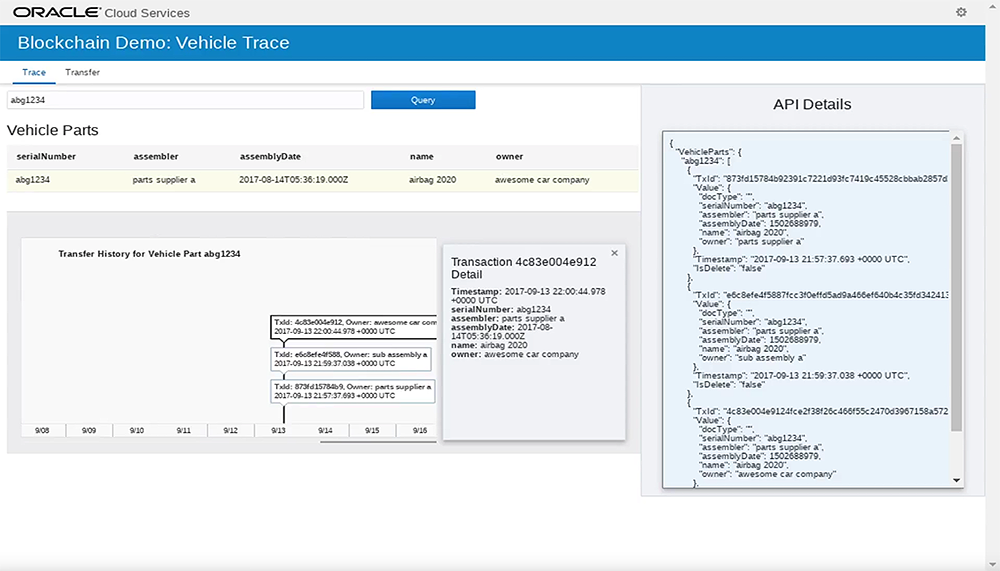This screenshot has height=571, width=1000.
Task: Focus the serial number search field
Action: point(185,100)
